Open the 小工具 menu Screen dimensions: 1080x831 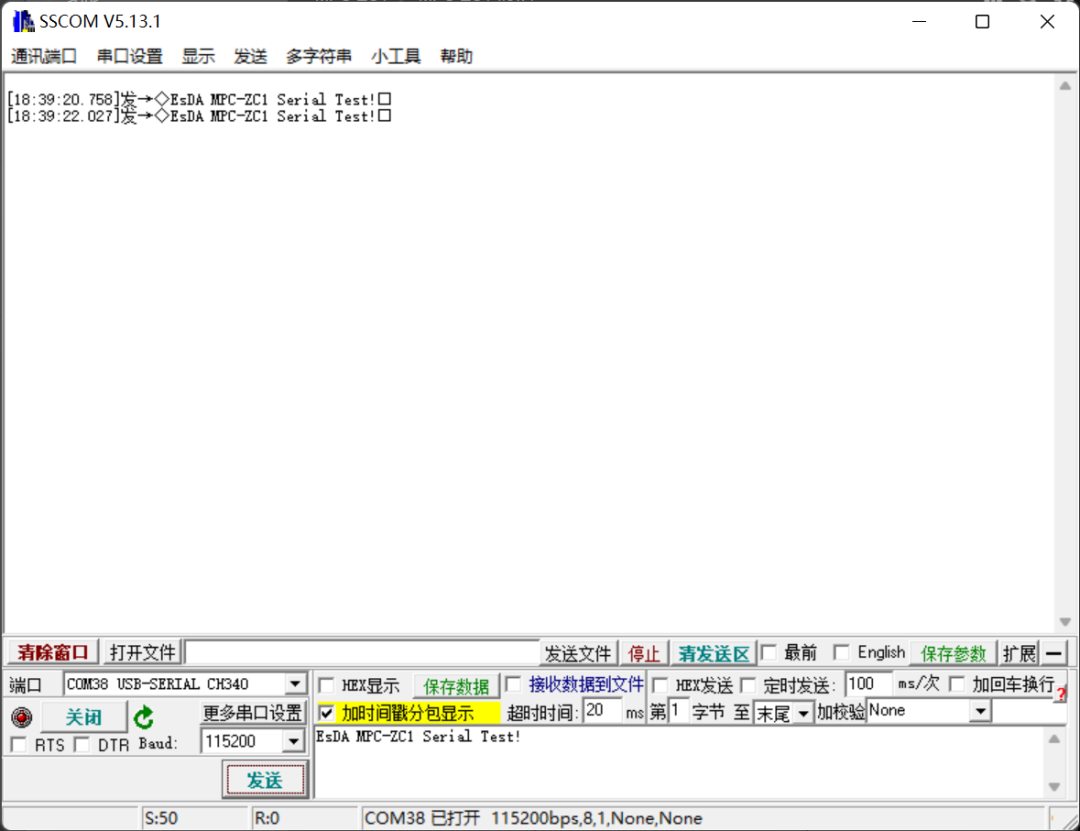(396, 56)
